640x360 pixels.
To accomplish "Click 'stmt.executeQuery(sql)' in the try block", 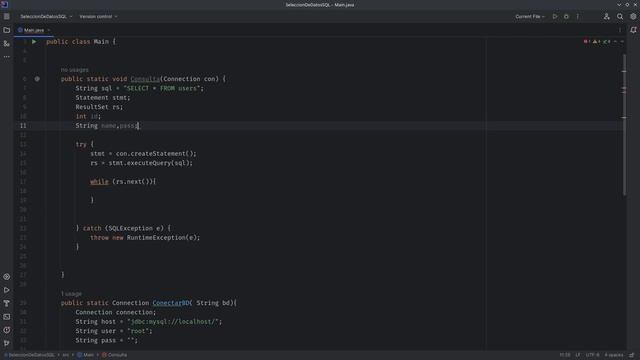I will tap(149, 163).
